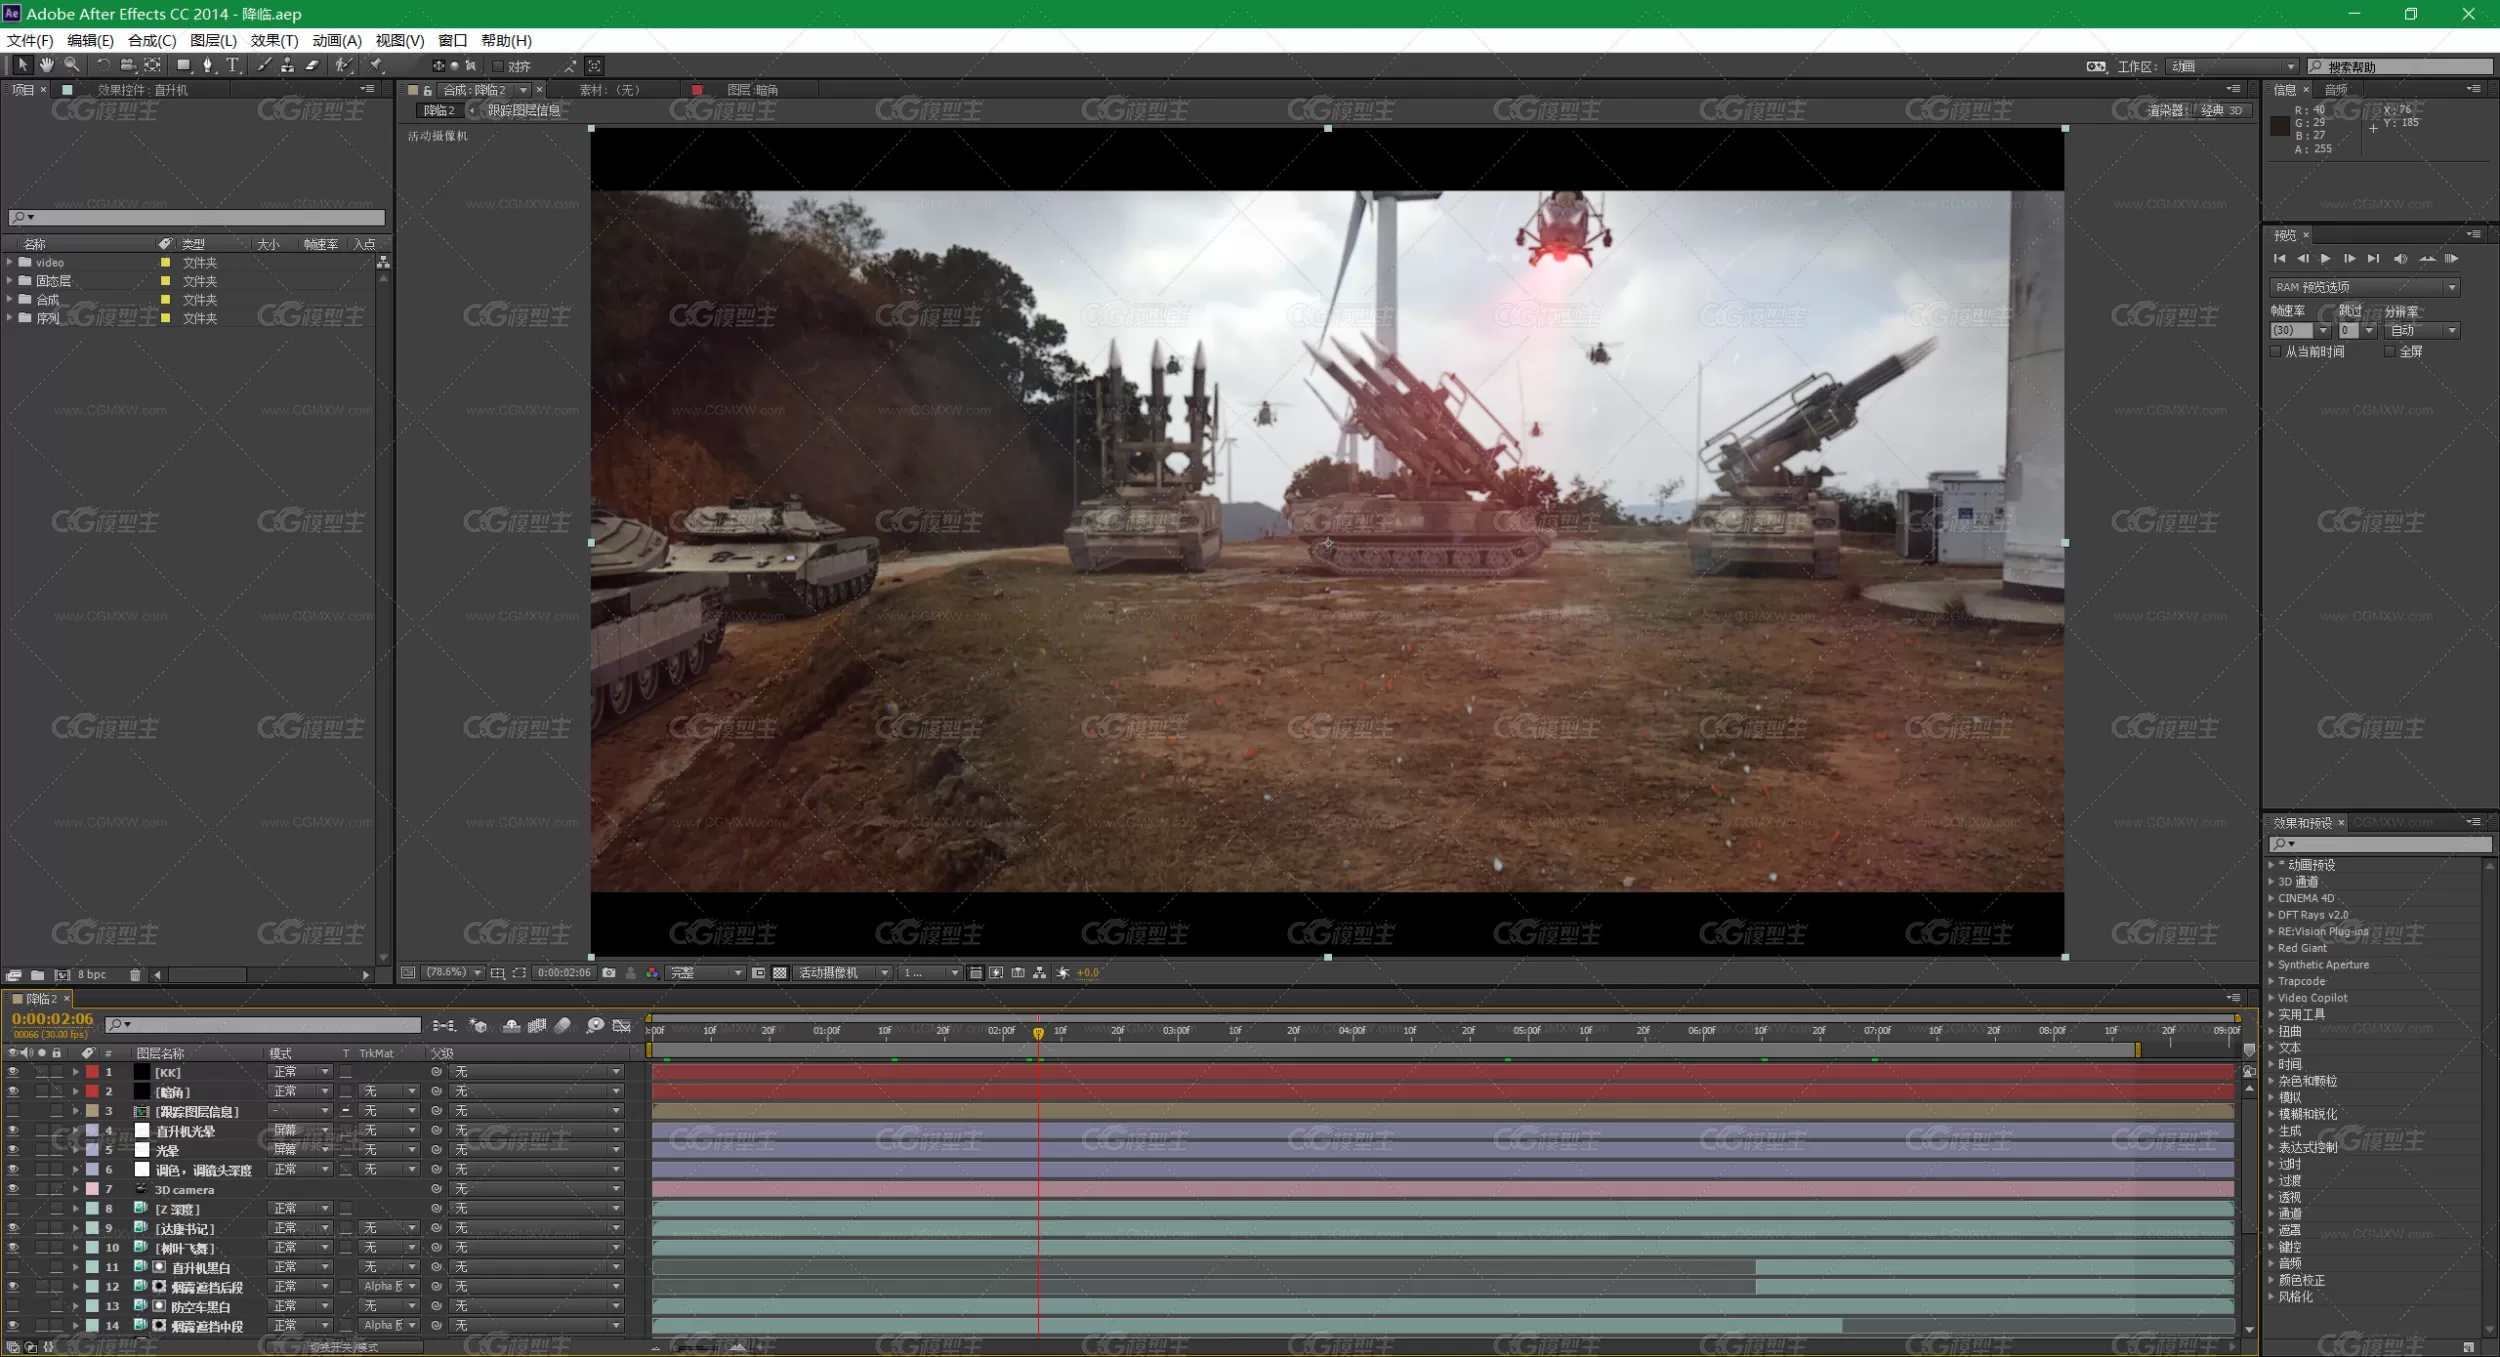Open the 动画(A) menu
The width and height of the screenshot is (2500, 1357).
click(336, 41)
